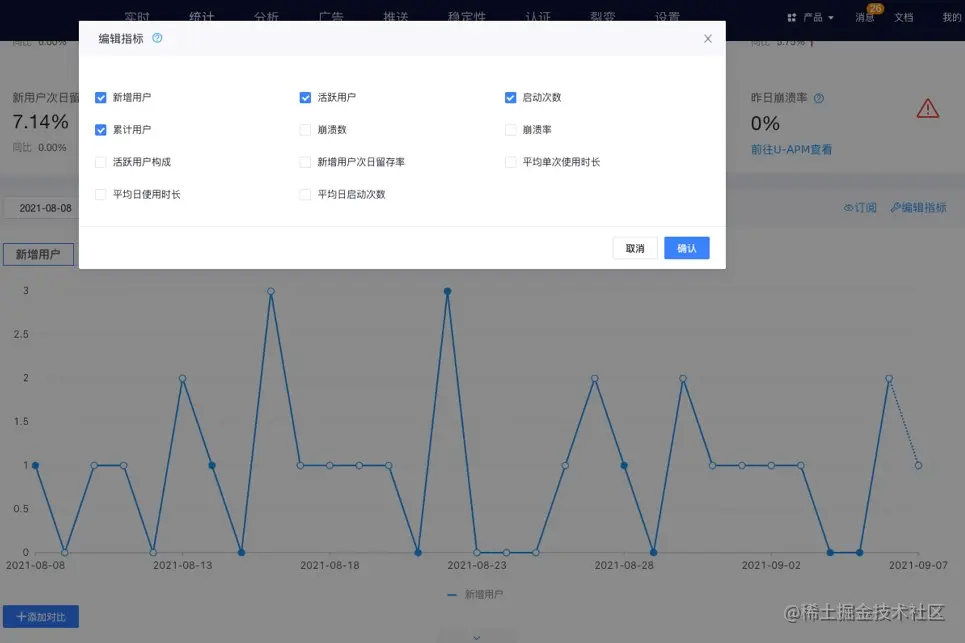Image resolution: width=965 pixels, height=643 pixels.
Task: Click the last data point 2021-09-07
Action: (x=918, y=466)
